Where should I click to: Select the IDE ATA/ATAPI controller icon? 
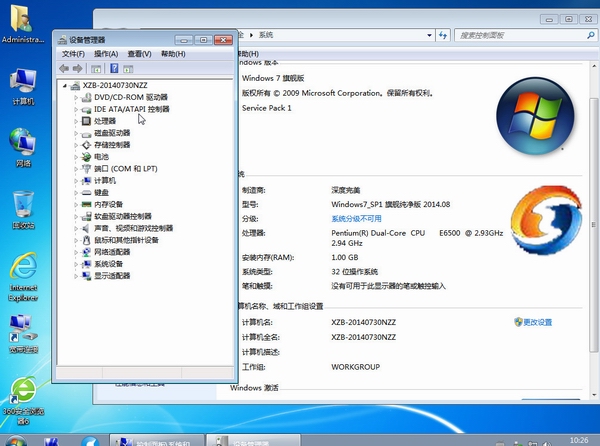click(x=86, y=109)
